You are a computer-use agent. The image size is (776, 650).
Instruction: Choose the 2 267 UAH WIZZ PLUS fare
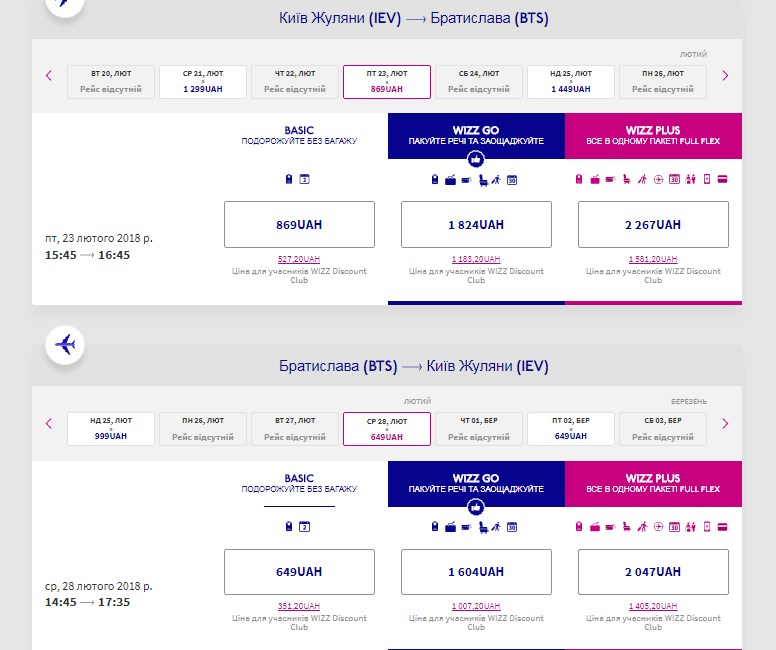[653, 225]
